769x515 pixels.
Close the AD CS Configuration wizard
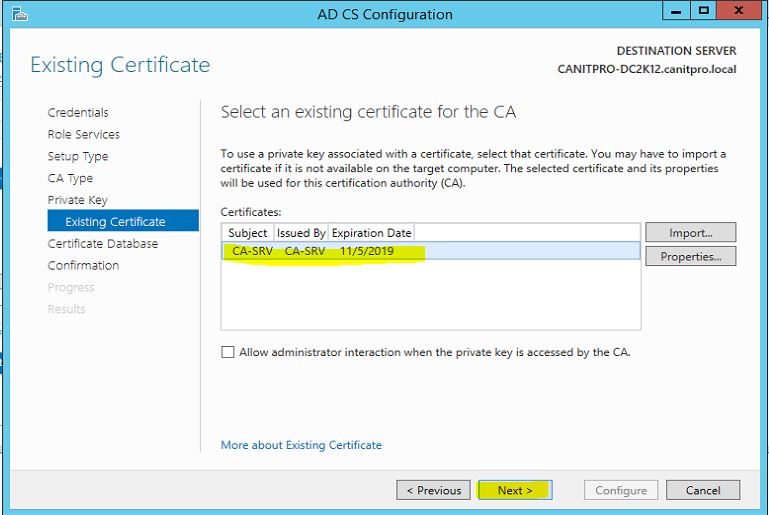click(x=738, y=10)
